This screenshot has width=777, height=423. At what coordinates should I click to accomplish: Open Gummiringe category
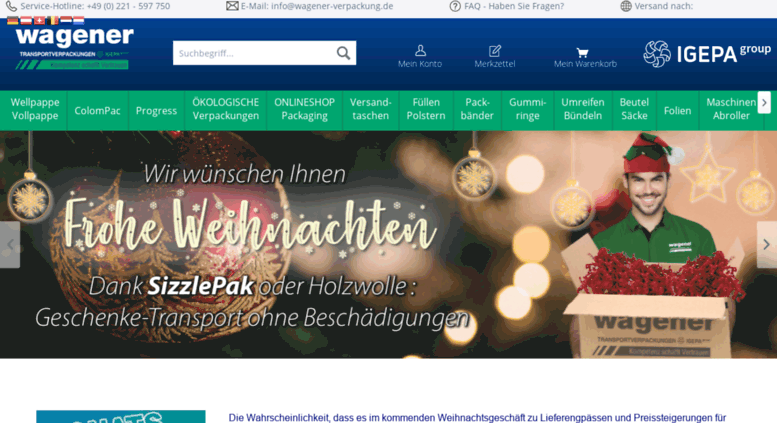coord(527,109)
